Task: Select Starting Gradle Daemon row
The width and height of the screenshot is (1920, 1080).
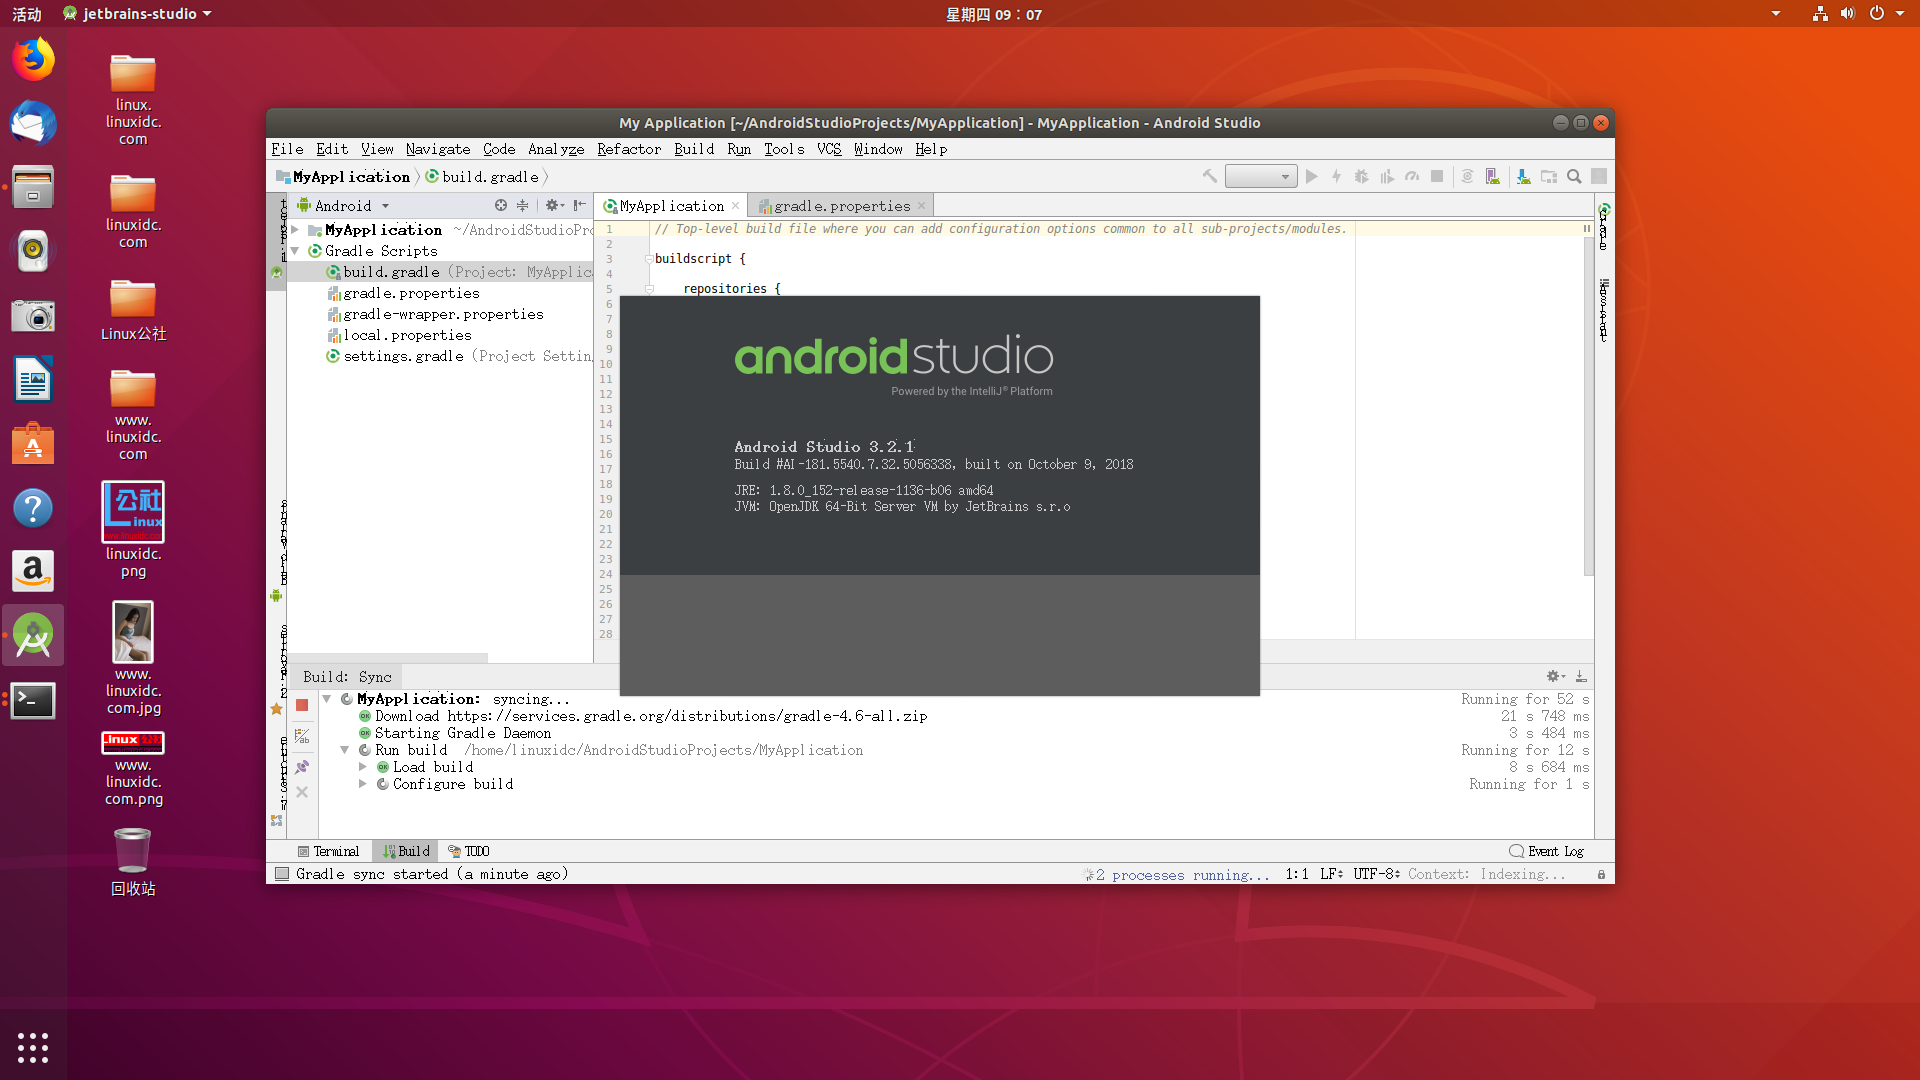Action: 955,733
